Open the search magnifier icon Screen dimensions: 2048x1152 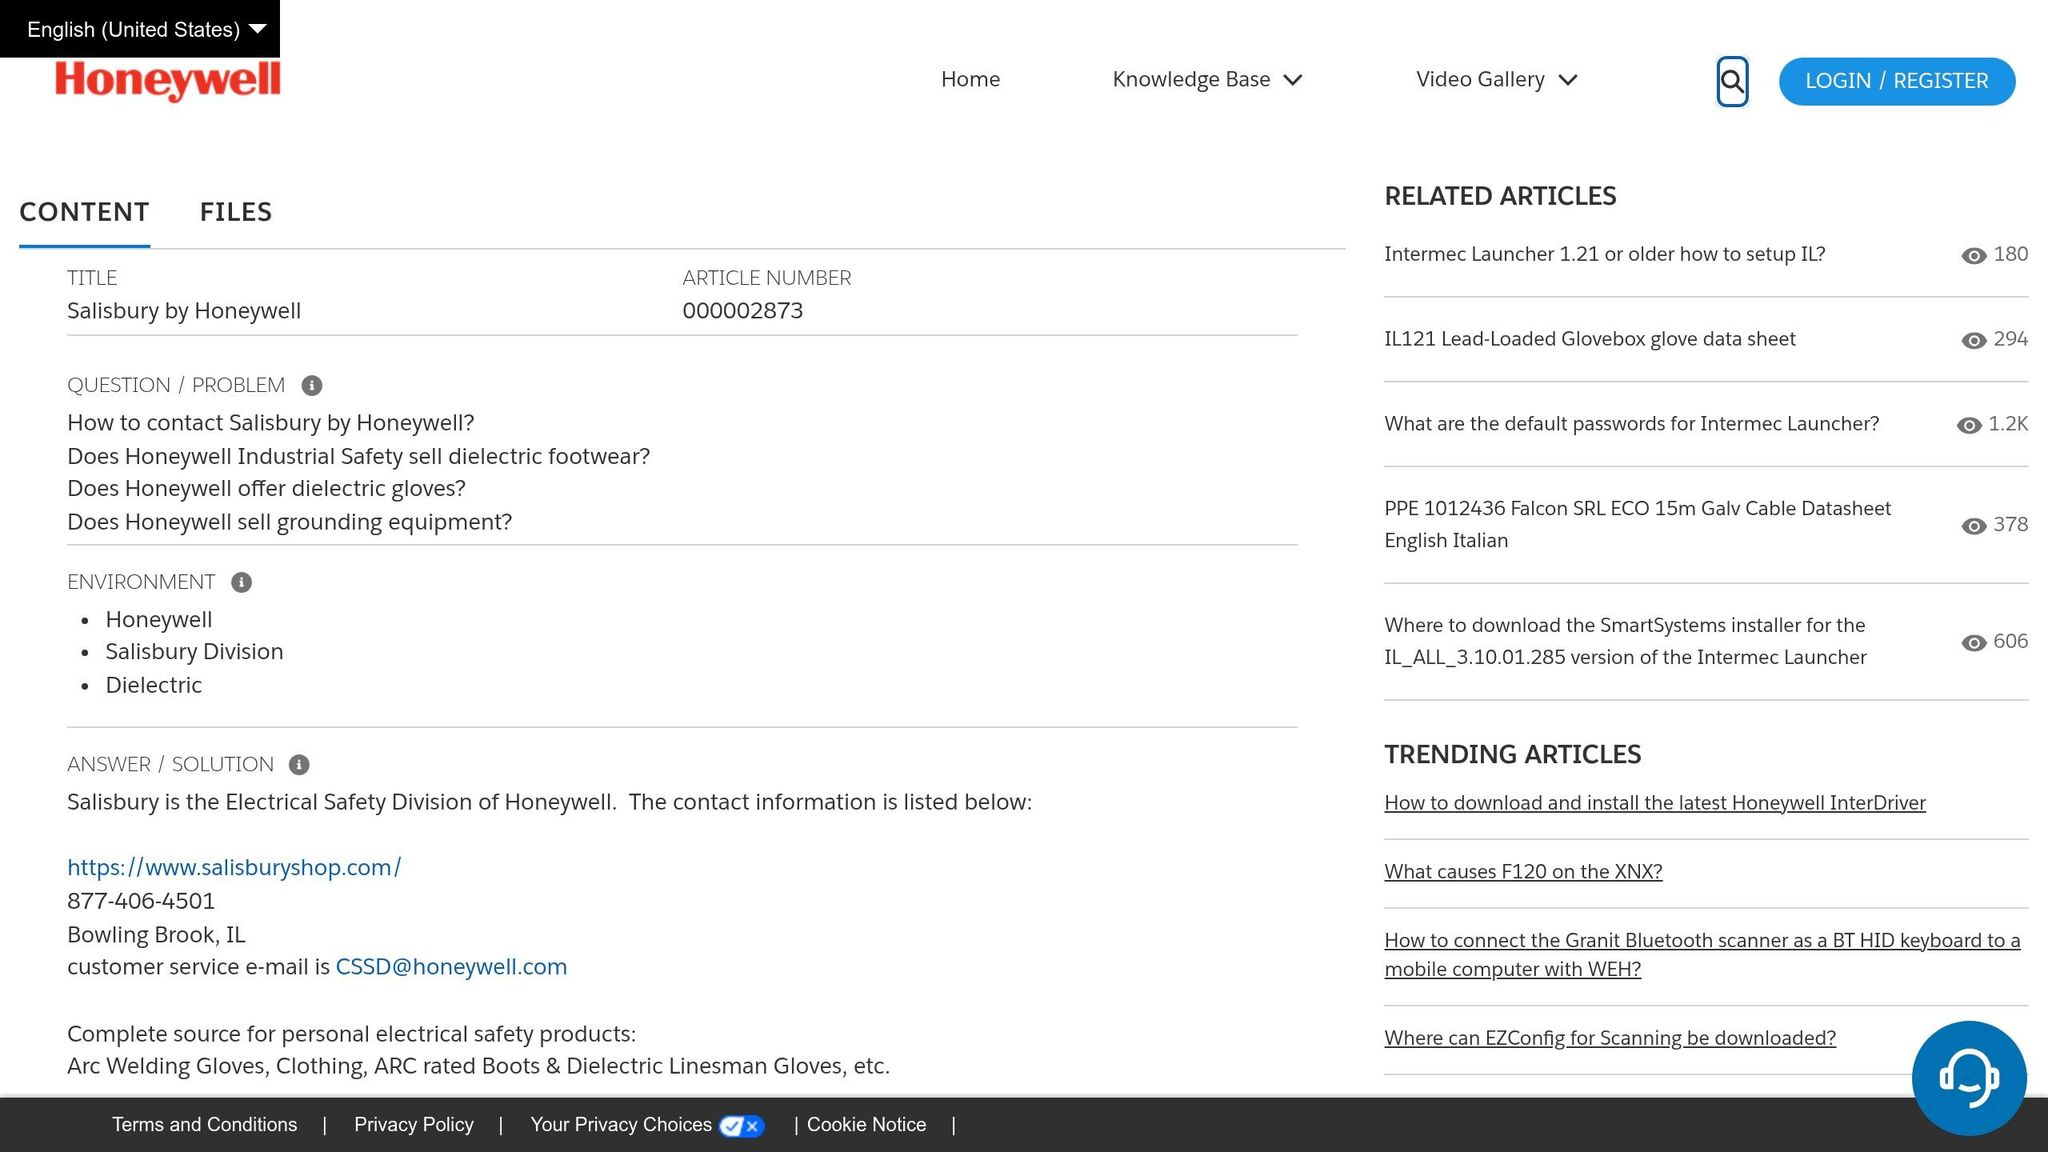tap(1732, 81)
